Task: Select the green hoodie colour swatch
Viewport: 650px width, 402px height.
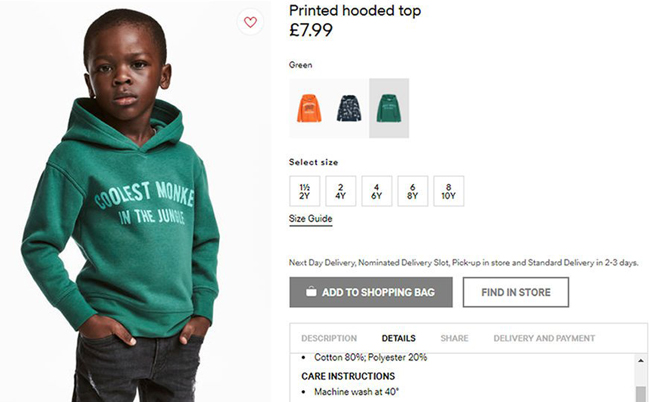Action: 389,108
